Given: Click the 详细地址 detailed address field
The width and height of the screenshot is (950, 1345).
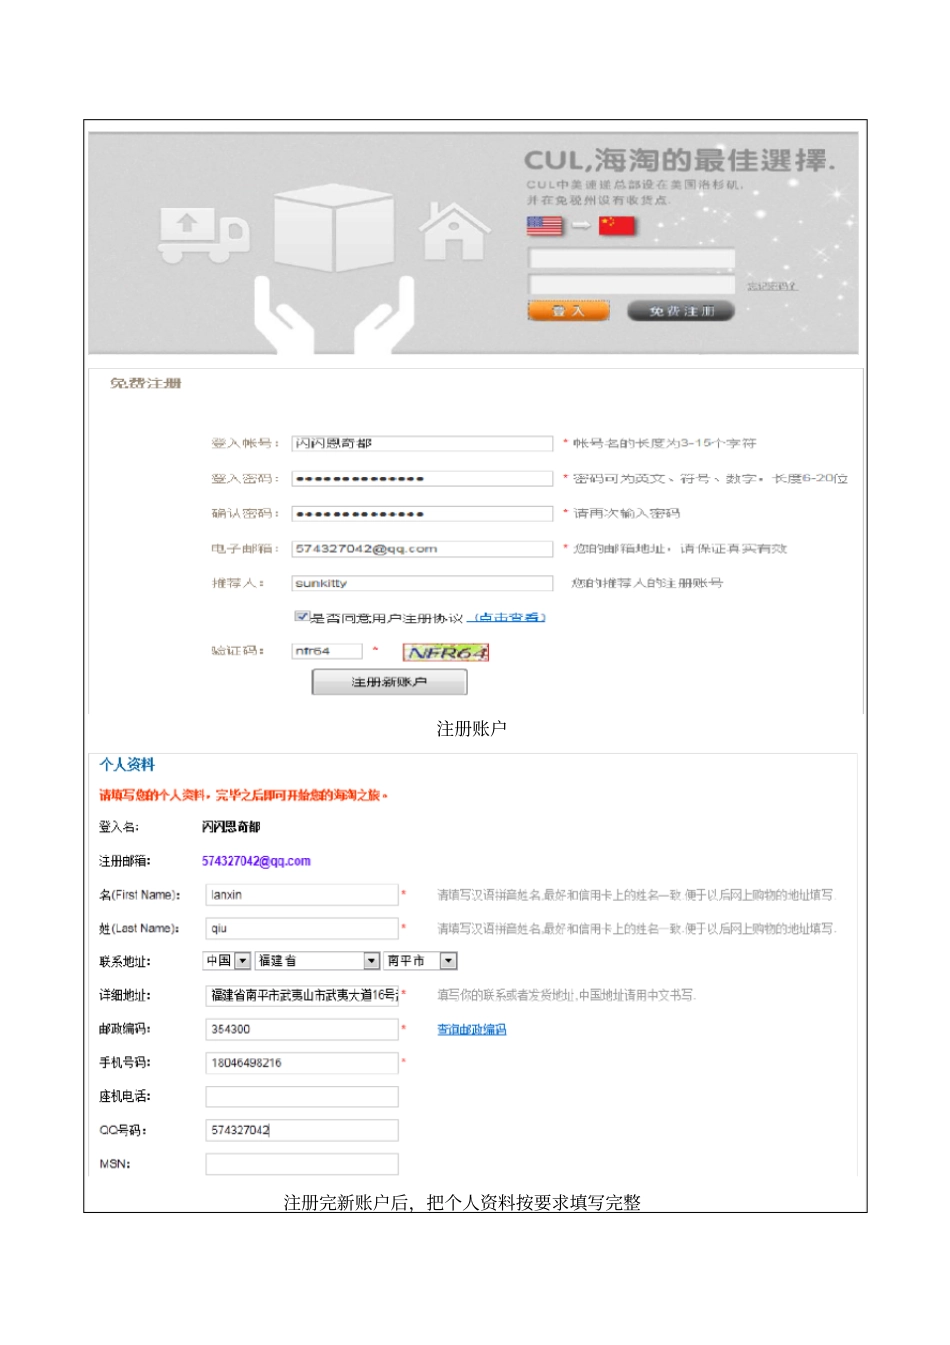Looking at the screenshot, I should pos(302,995).
